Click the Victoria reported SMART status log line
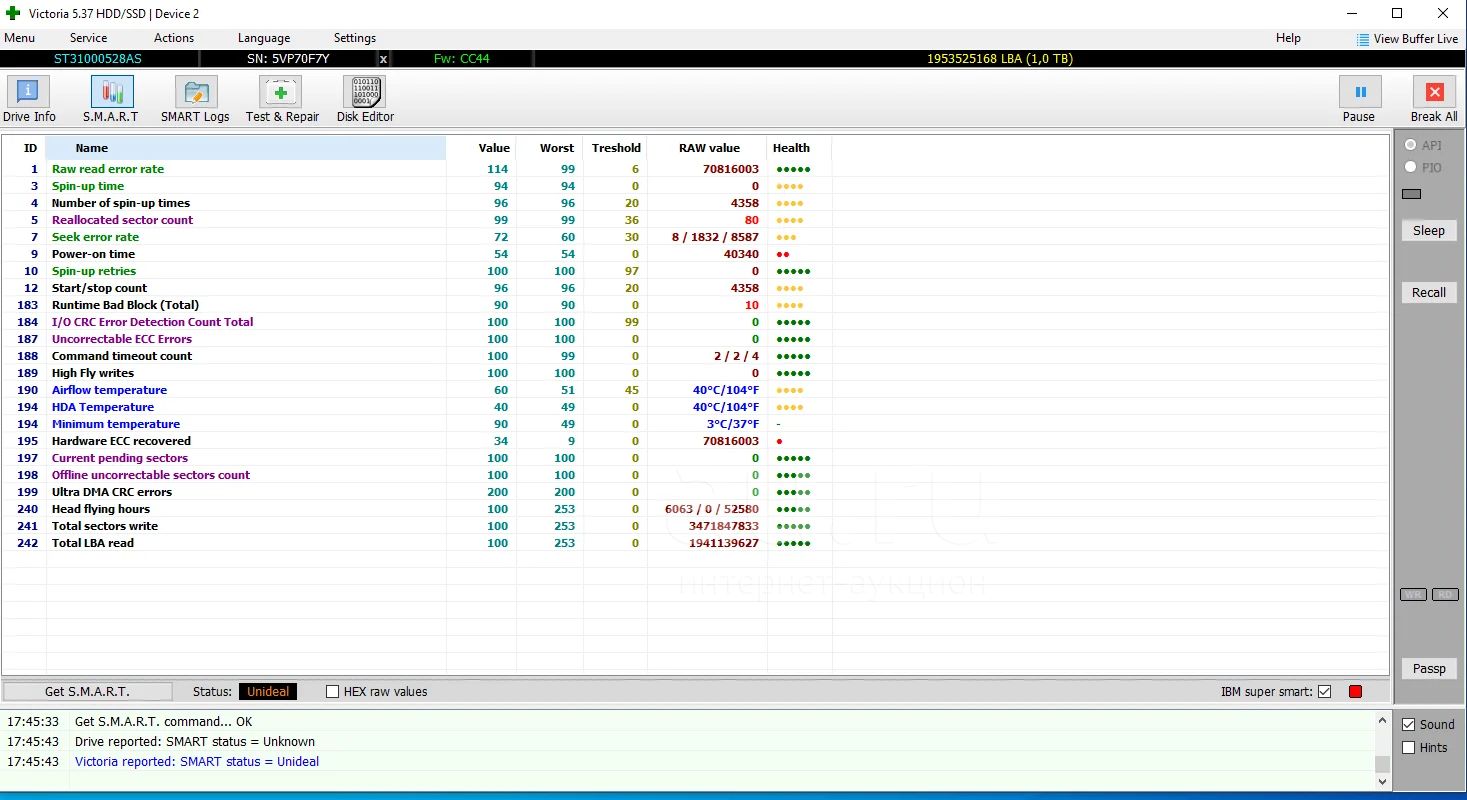 pos(197,762)
